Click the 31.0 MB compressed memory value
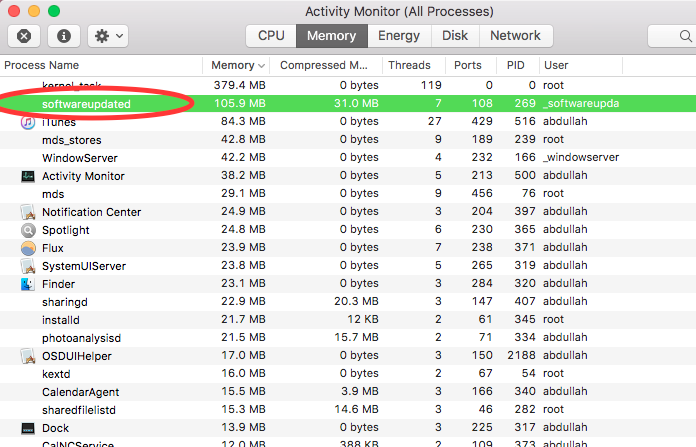 pyautogui.click(x=356, y=103)
